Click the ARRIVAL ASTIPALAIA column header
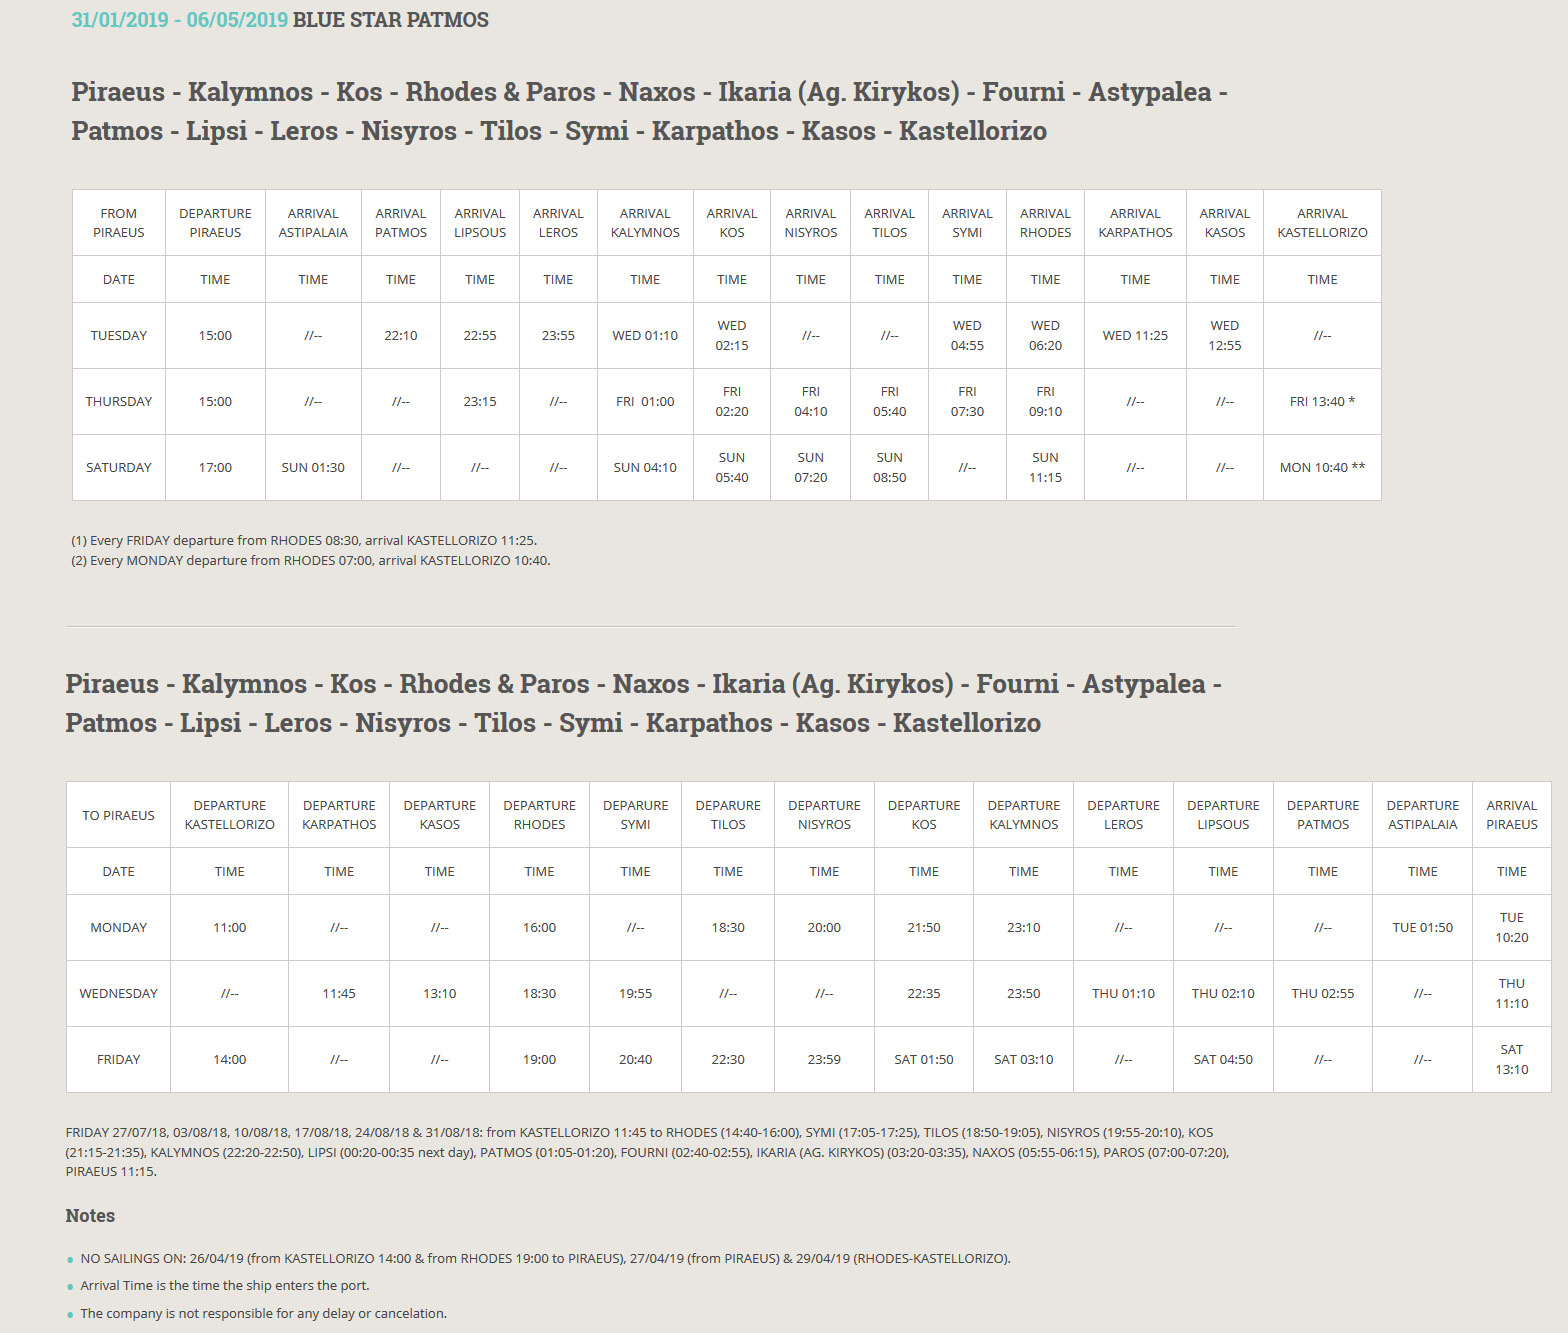The height and width of the screenshot is (1333, 1568). click(x=313, y=223)
